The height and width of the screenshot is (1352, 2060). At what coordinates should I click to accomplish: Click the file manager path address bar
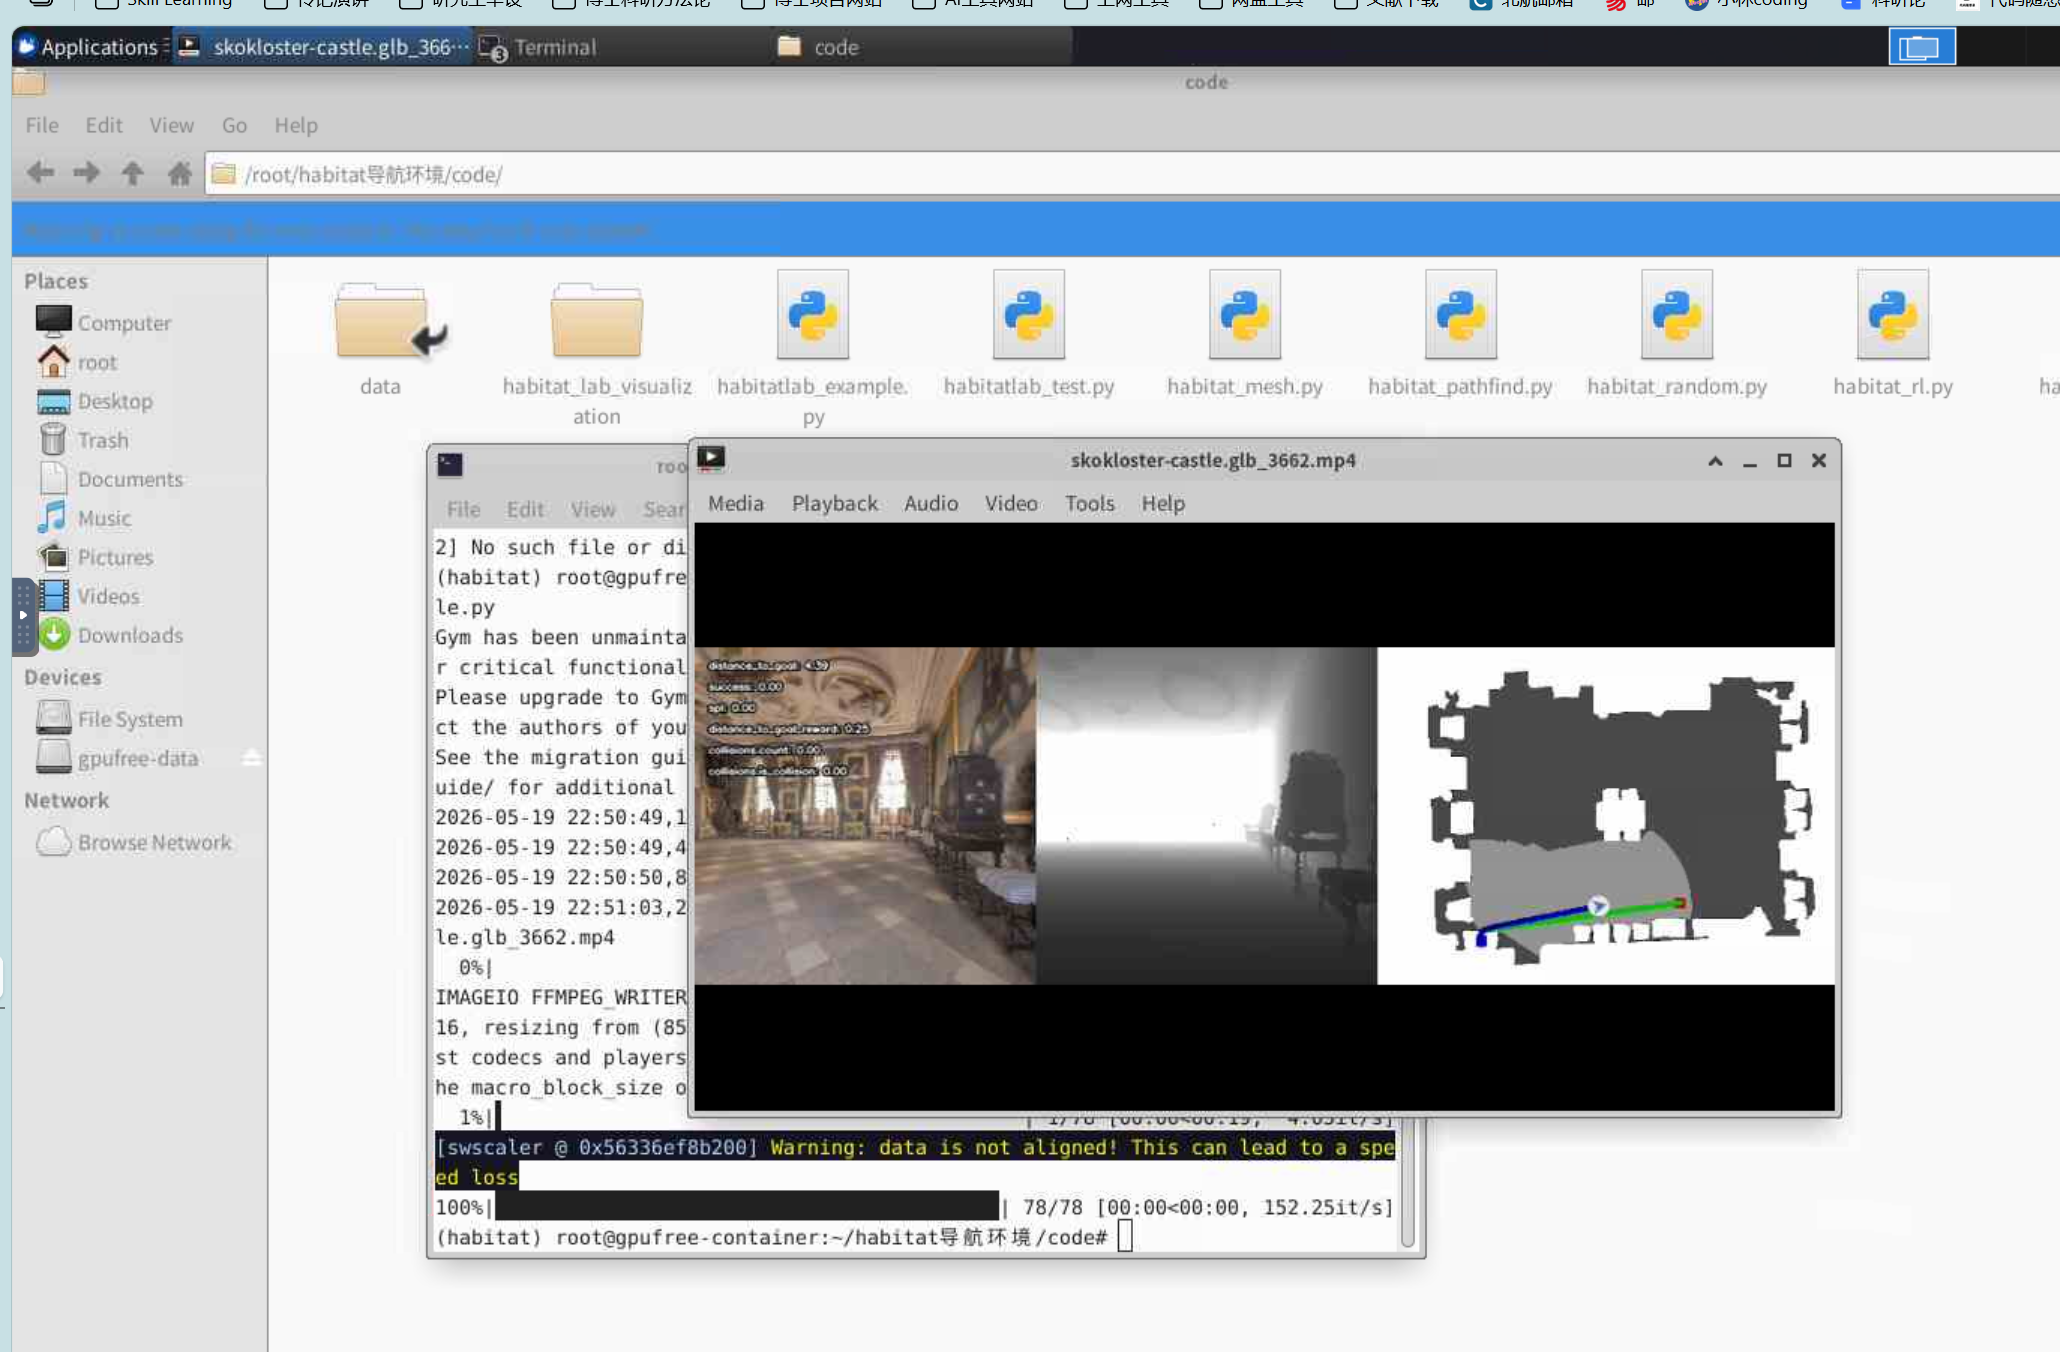[1132, 174]
